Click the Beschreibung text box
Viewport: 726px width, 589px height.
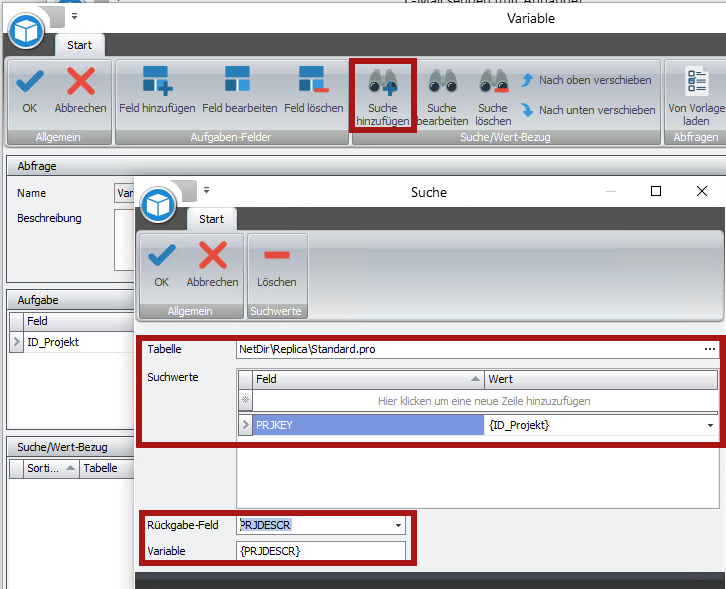pos(124,240)
